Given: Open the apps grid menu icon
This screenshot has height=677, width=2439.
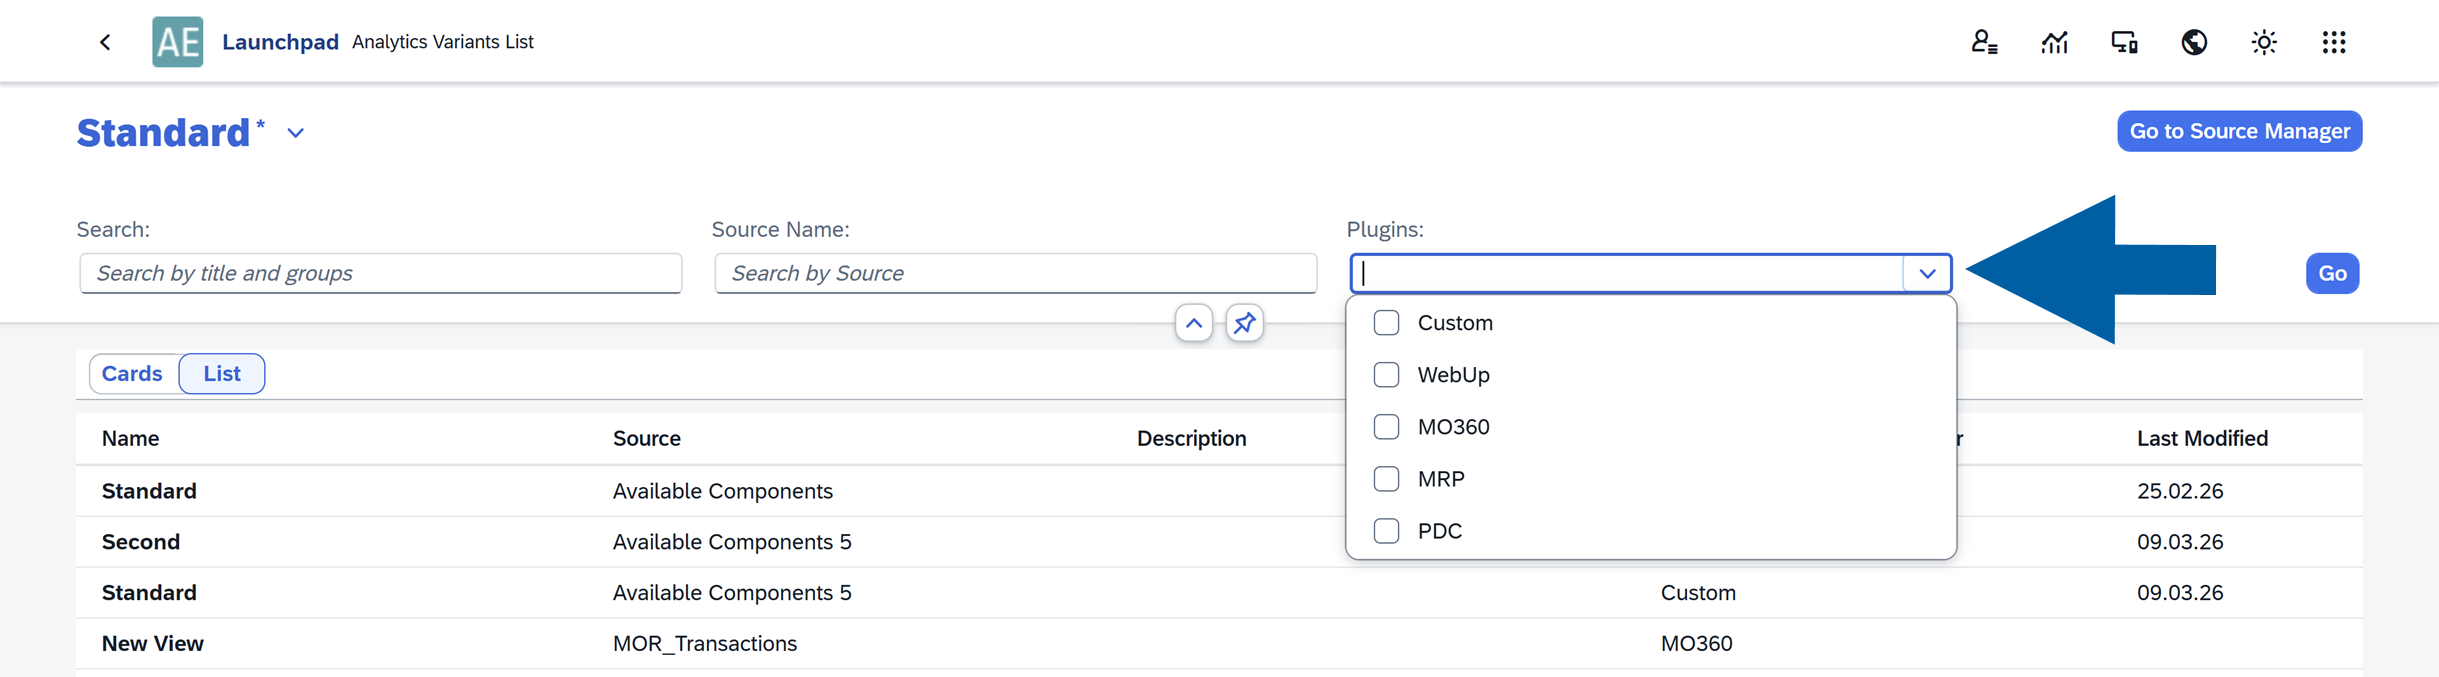Looking at the screenshot, I should point(2334,42).
